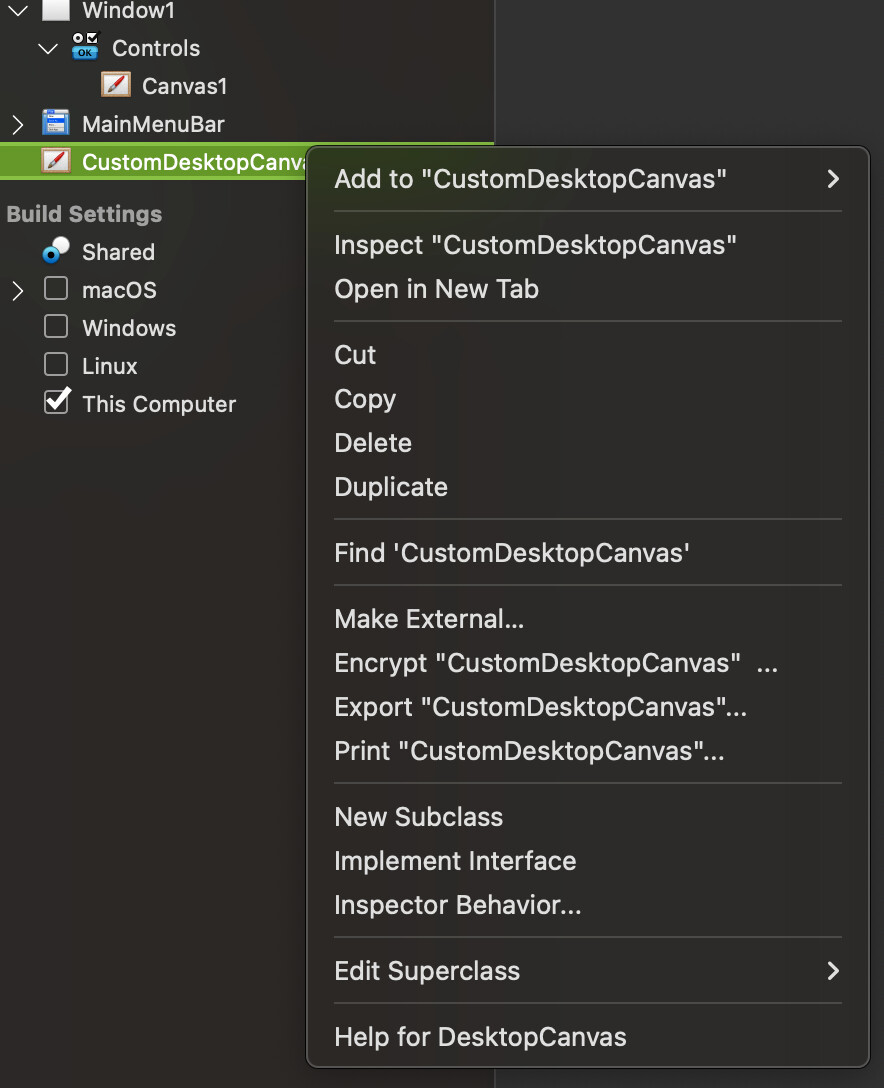884x1088 pixels.
Task: Uncheck the This Computer checkbox
Action: click(x=56, y=403)
